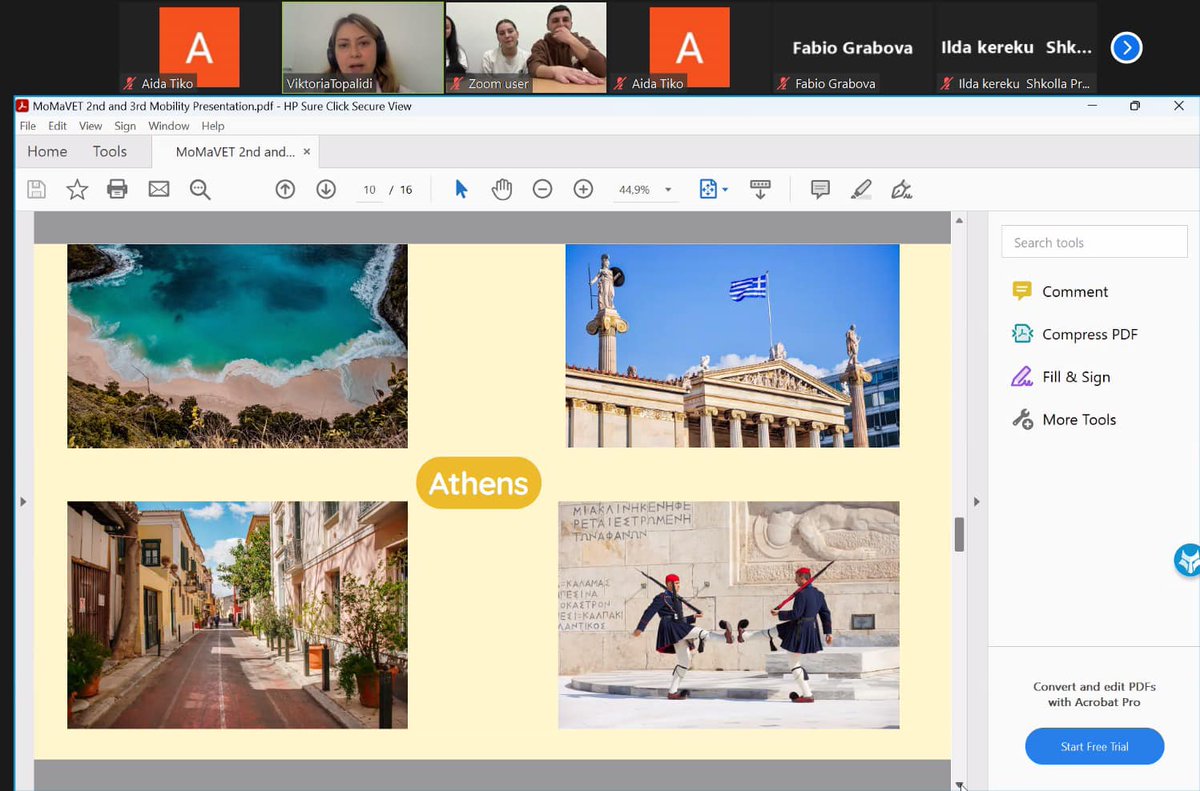Select the Zoom user video tile
This screenshot has width=1200, height=791.
[x=526, y=47]
